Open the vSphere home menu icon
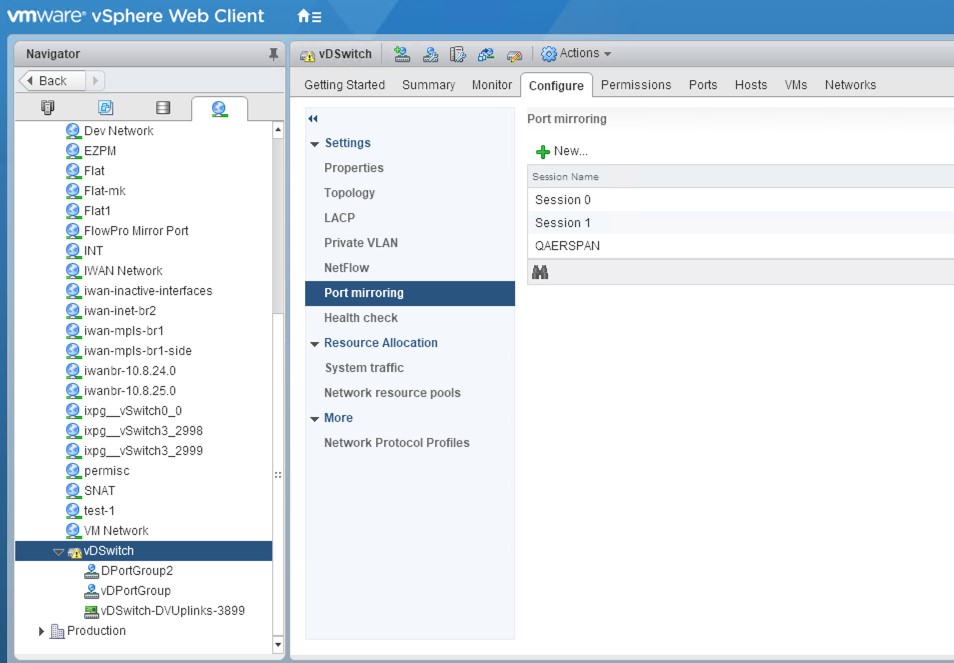This screenshot has height=663, width=954. click(309, 17)
